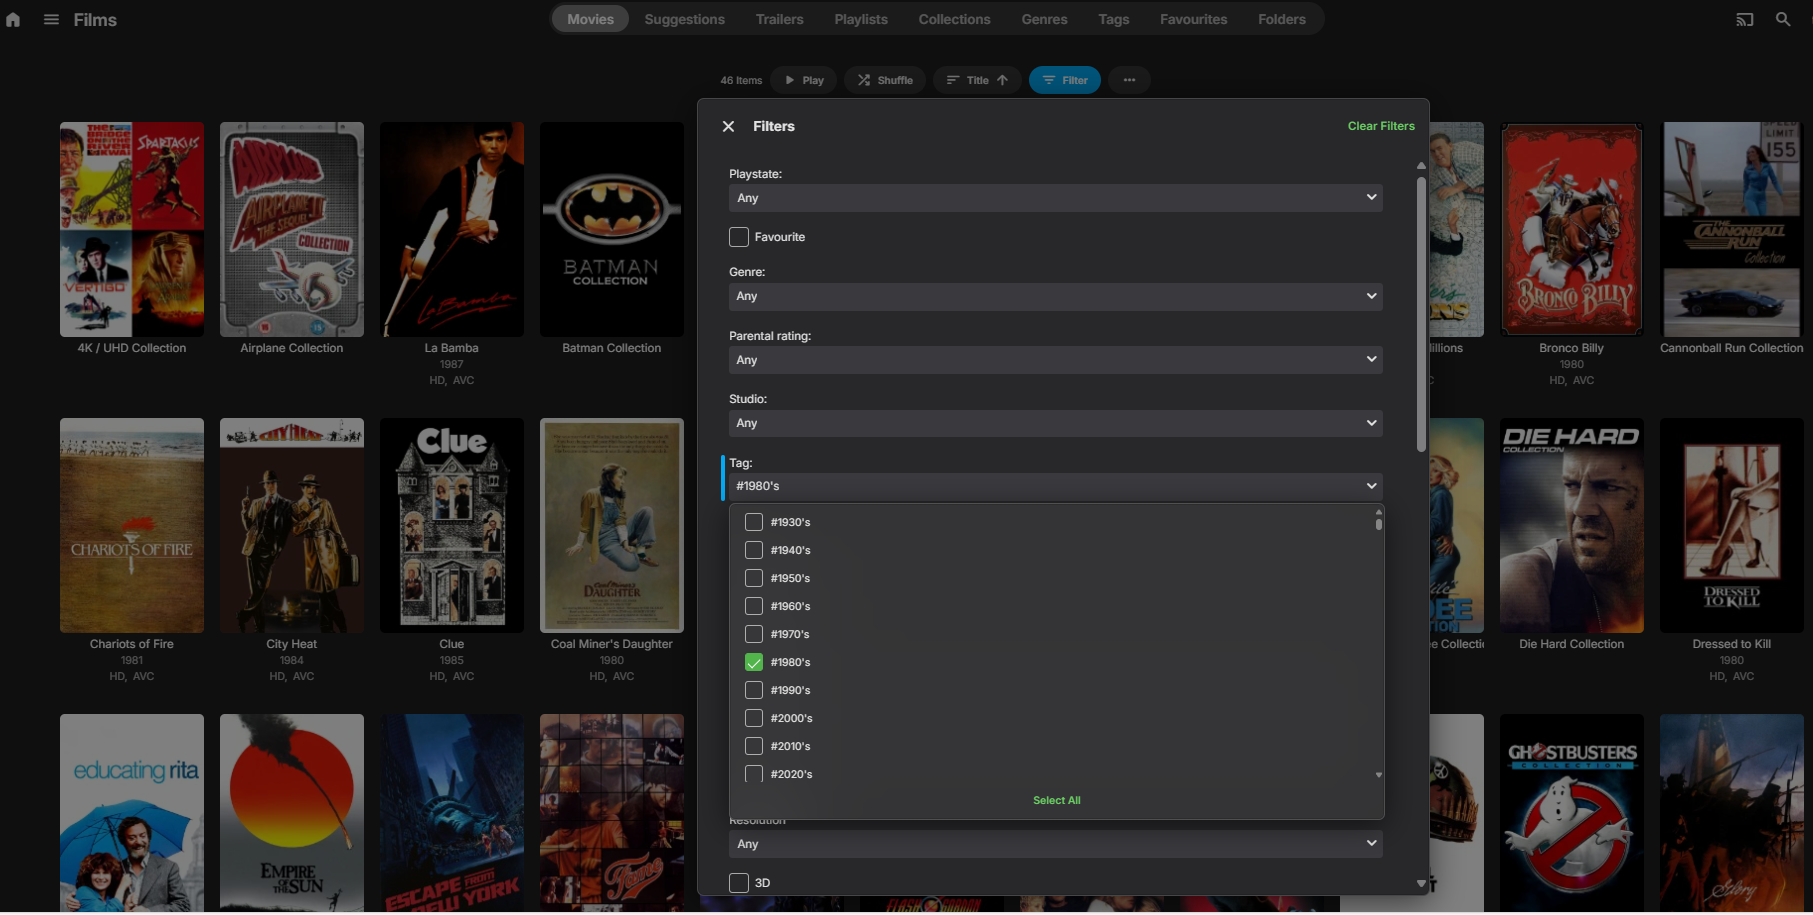The width and height of the screenshot is (1813, 915).
Task: Click the Films page title
Action: coord(95,20)
